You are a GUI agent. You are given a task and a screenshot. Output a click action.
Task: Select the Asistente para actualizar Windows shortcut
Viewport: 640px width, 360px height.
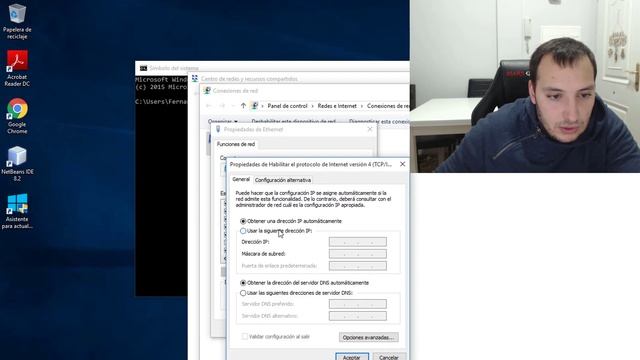[x=17, y=211]
